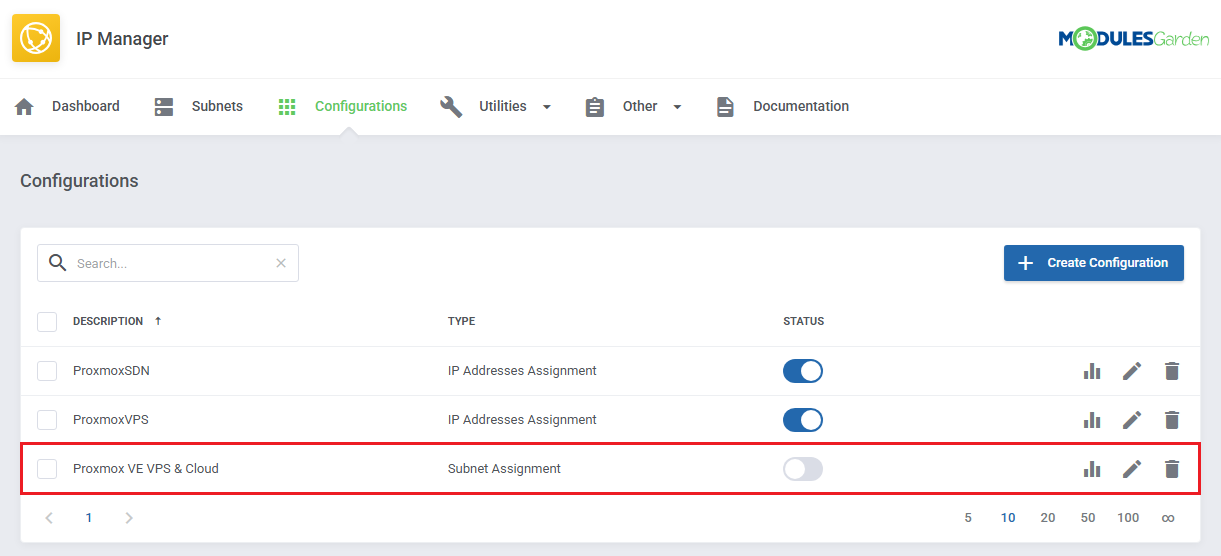The width and height of the screenshot is (1221, 556).
Task: Tick the select-all checkbox in table header
Action: (x=47, y=322)
